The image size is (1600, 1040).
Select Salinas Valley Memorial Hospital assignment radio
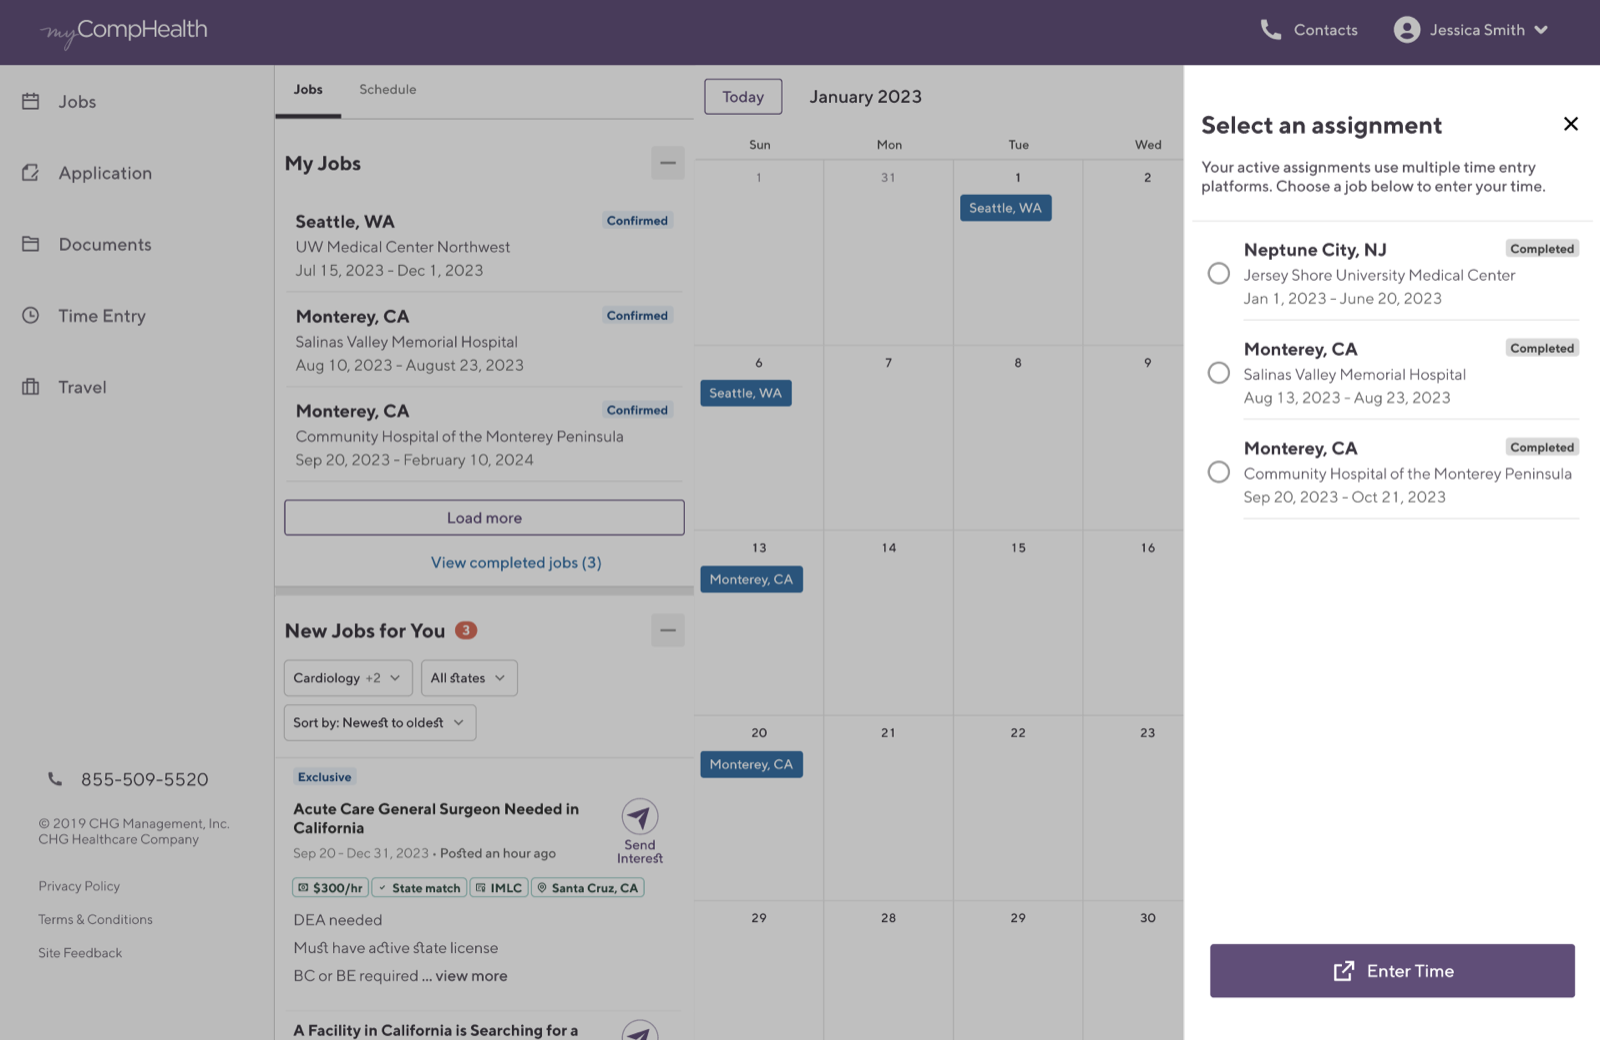click(1218, 373)
